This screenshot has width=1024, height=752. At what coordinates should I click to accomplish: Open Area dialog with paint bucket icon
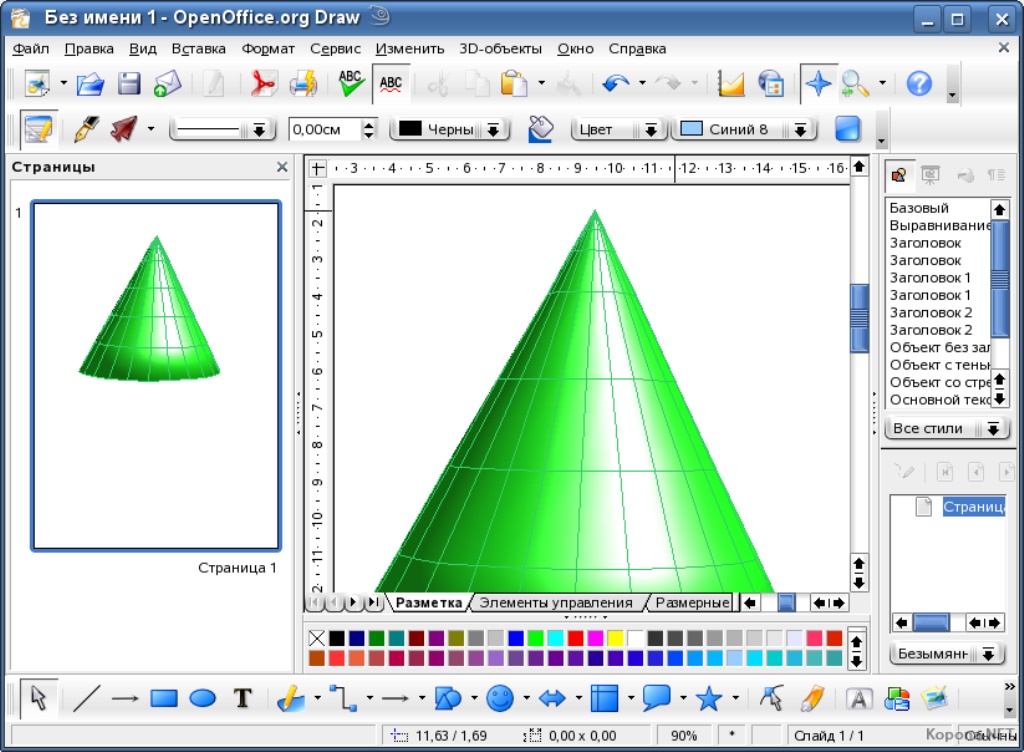541,129
